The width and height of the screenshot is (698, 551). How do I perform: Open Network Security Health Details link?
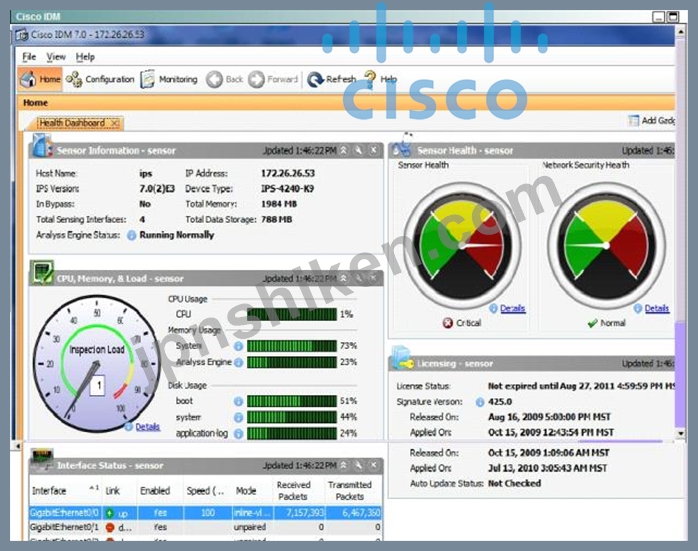657,308
